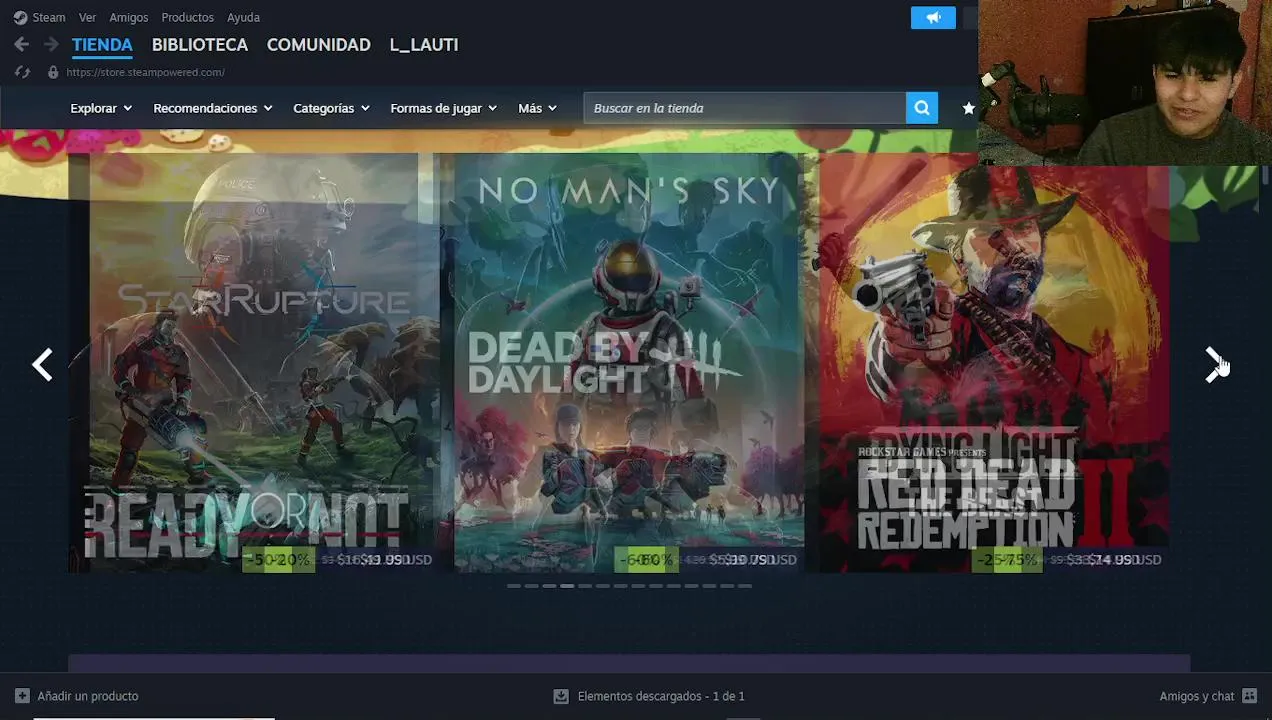The image size is (1272, 720).
Task: Open the Ver menu
Action: click(x=87, y=17)
